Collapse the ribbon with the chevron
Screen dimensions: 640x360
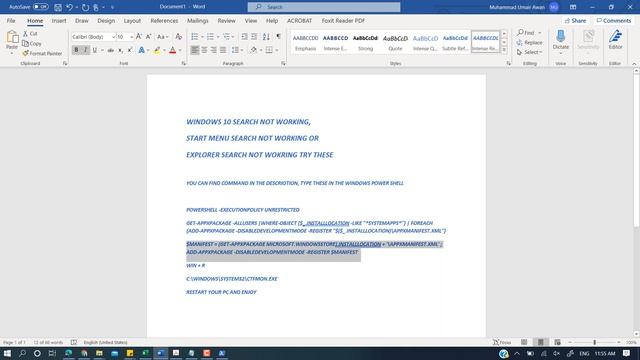[x=634, y=64]
